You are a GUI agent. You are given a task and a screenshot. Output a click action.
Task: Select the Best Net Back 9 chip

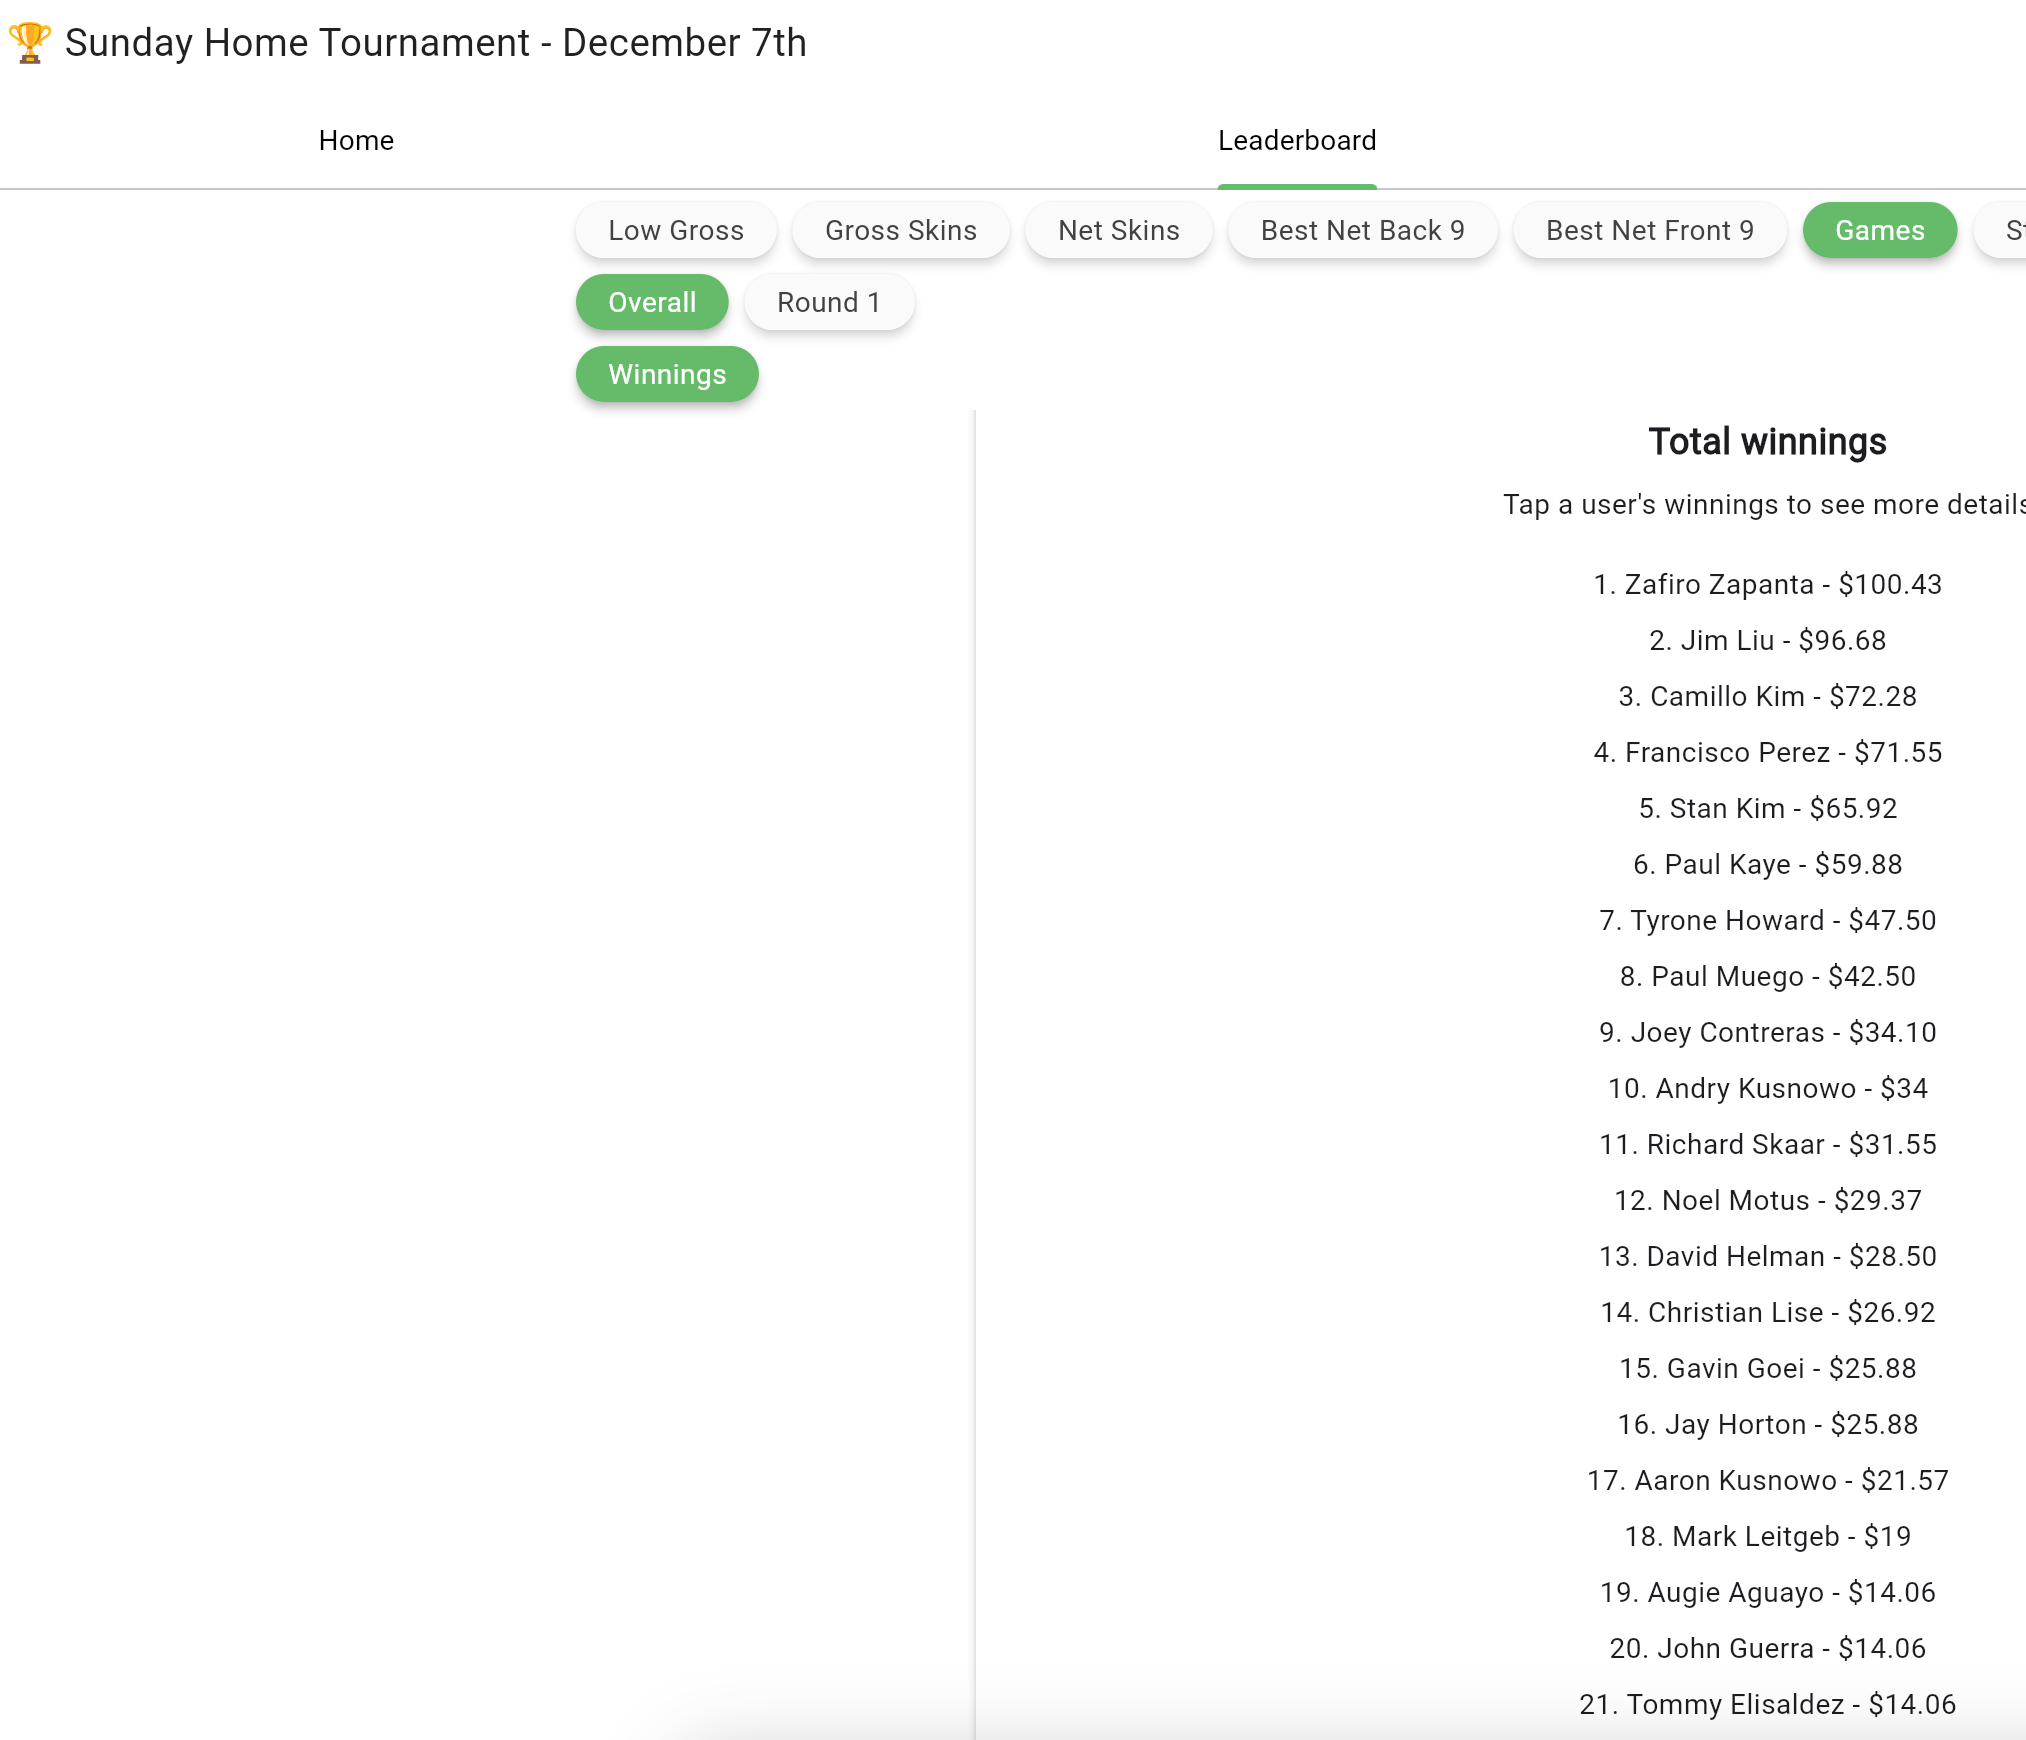[1362, 230]
